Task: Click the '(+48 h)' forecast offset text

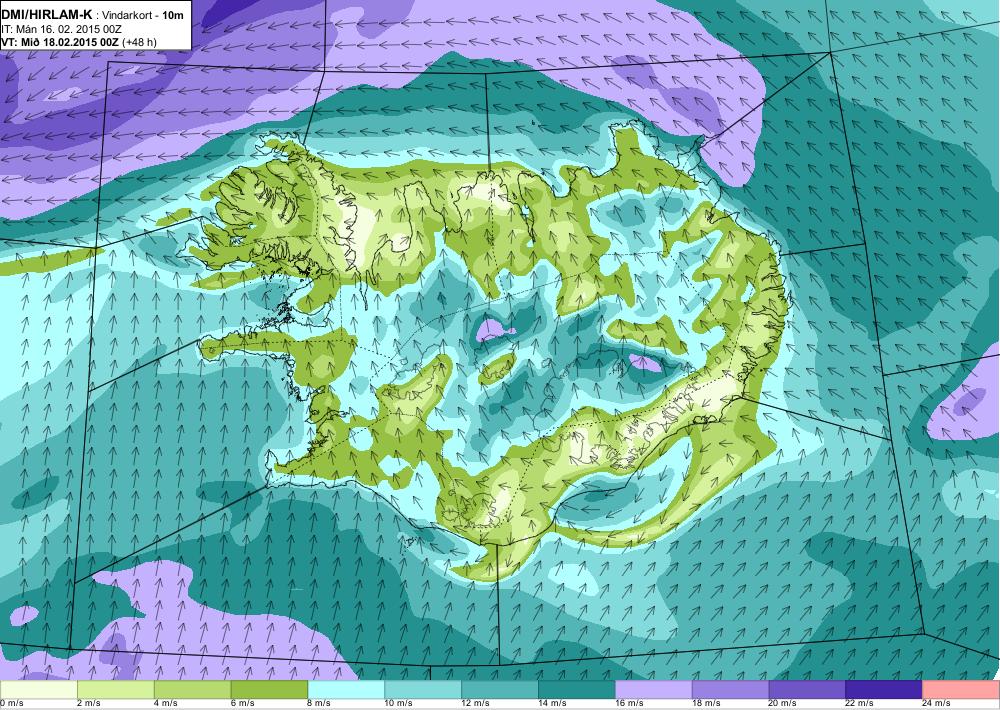Action: click(x=140, y=42)
